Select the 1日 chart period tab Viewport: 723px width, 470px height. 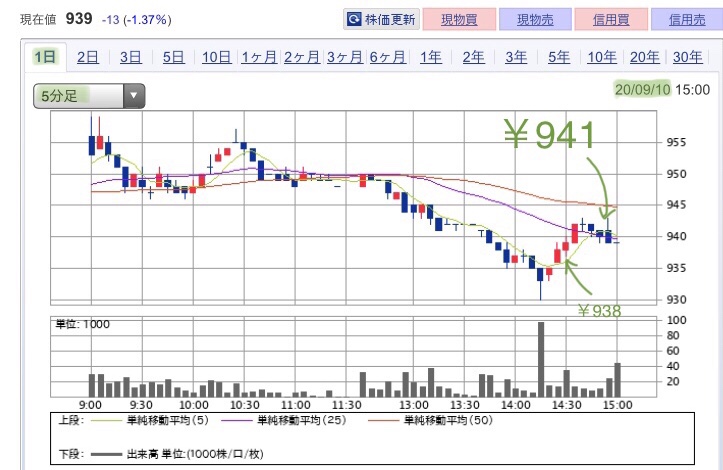(x=45, y=57)
